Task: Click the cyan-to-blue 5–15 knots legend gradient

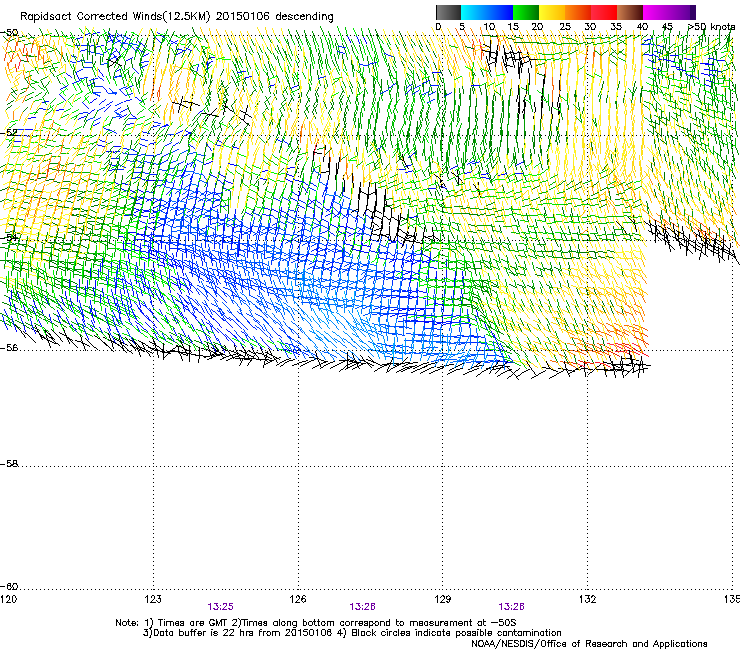Action: click(487, 12)
